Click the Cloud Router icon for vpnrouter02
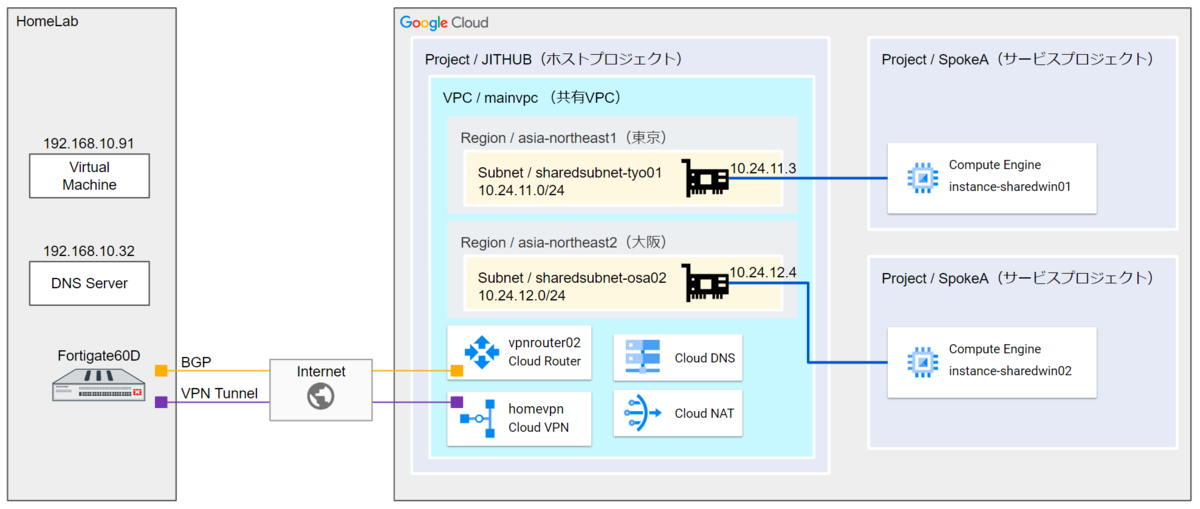1200x509 pixels. [x=481, y=353]
